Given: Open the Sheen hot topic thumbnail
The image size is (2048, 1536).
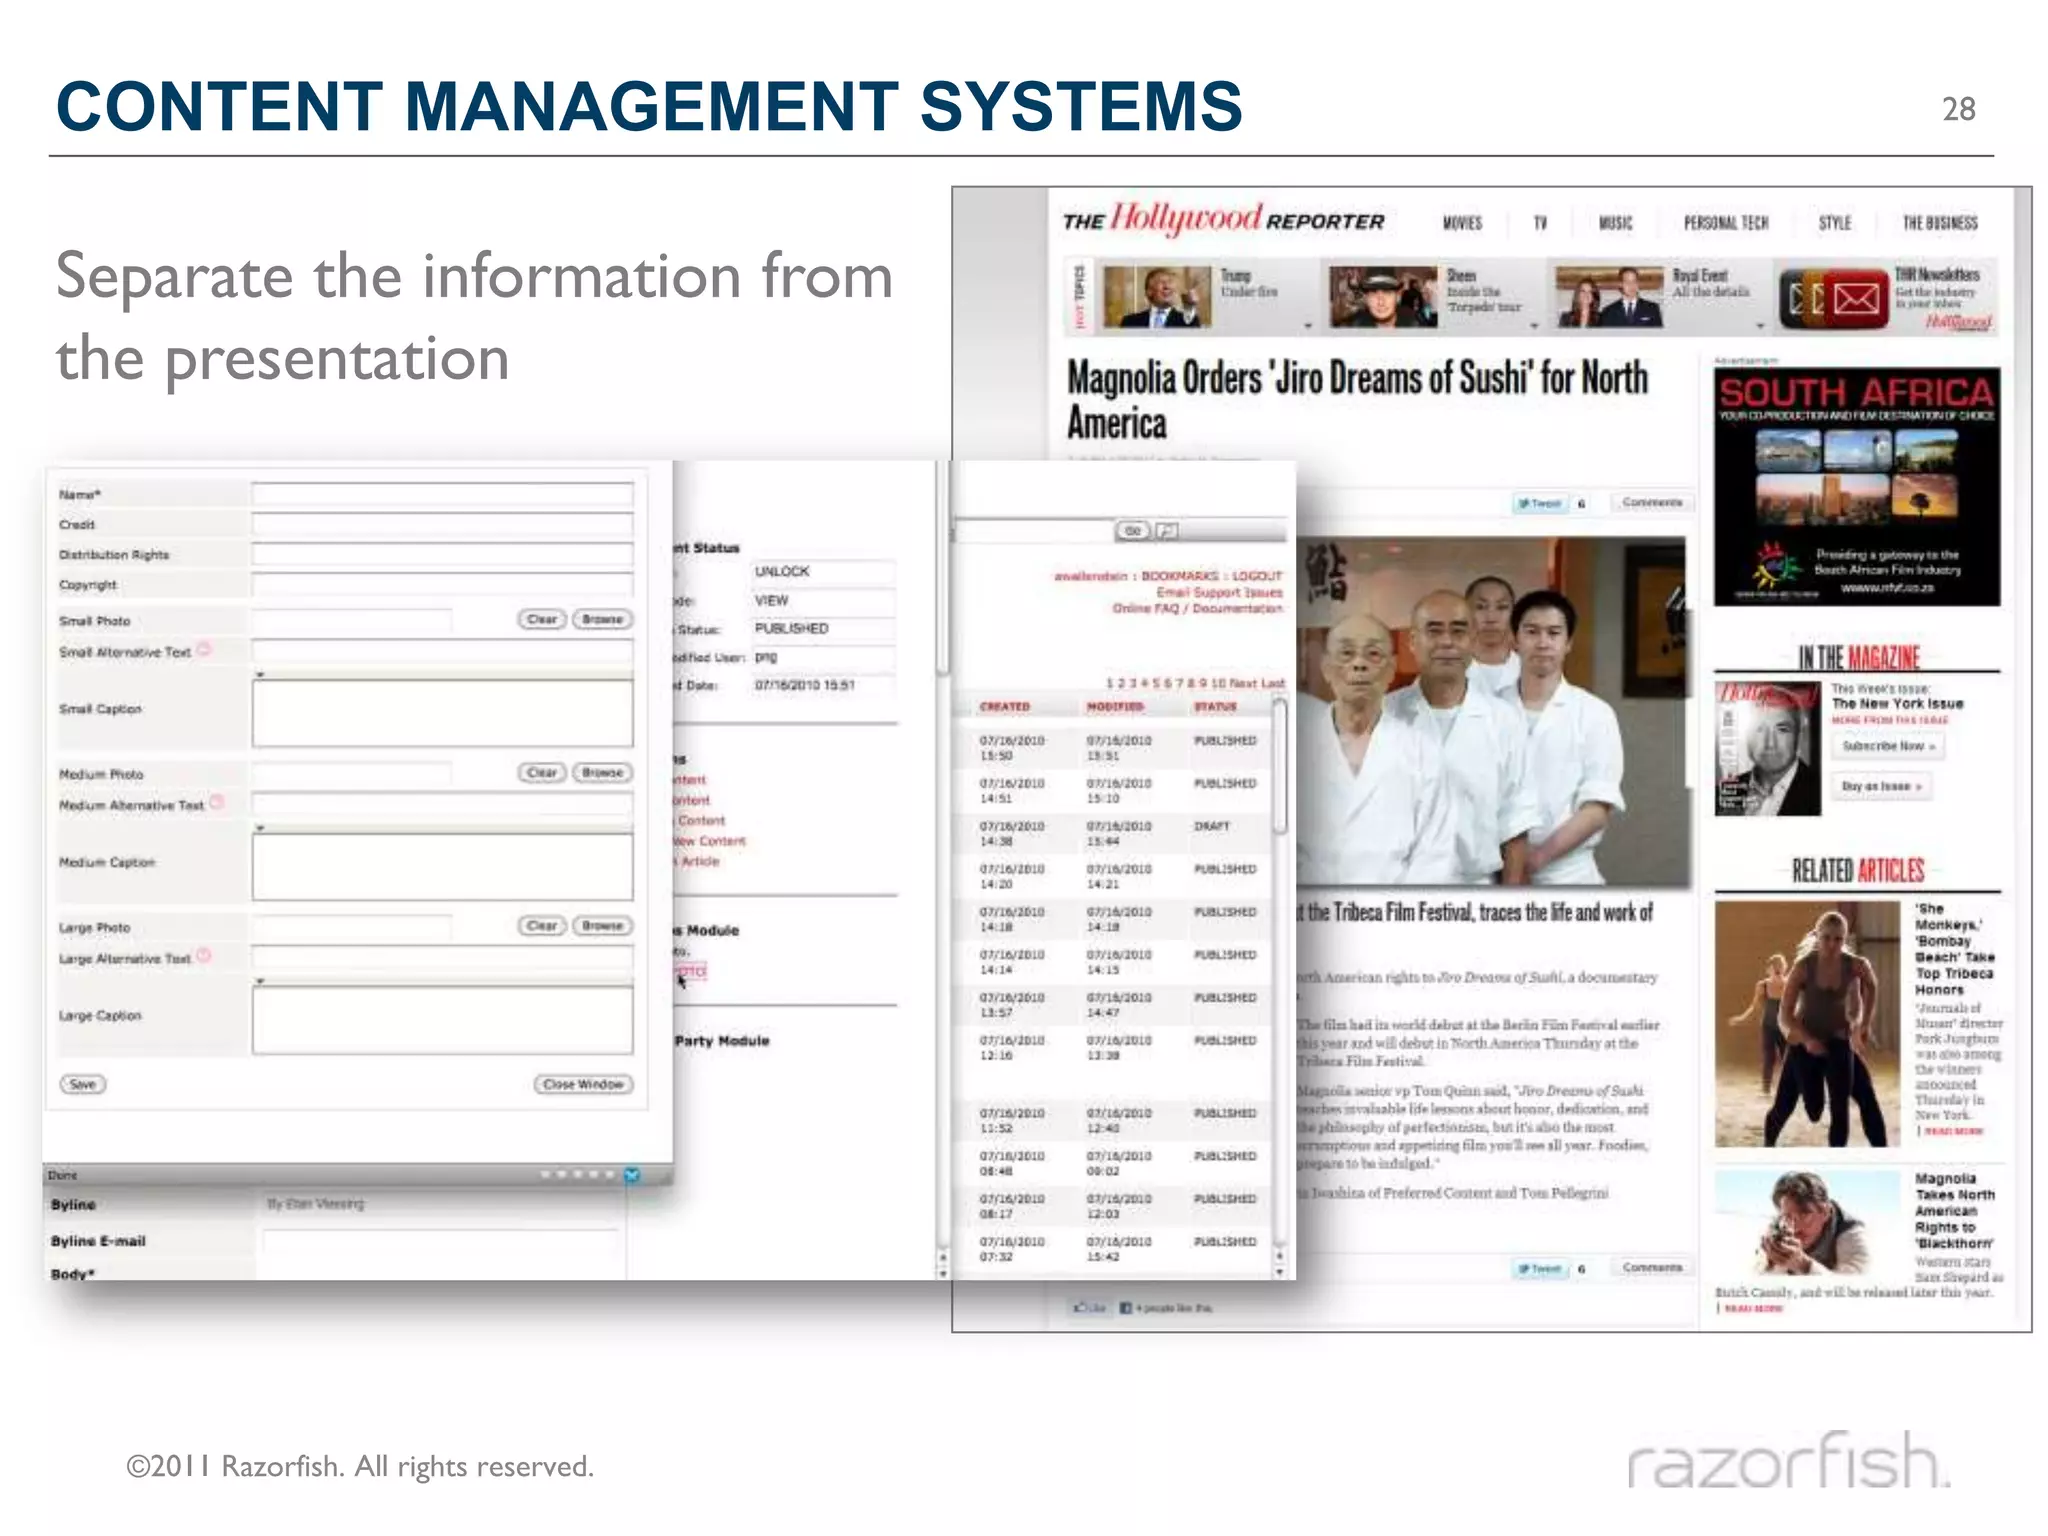Looking at the screenshot, I should 1383,297.
